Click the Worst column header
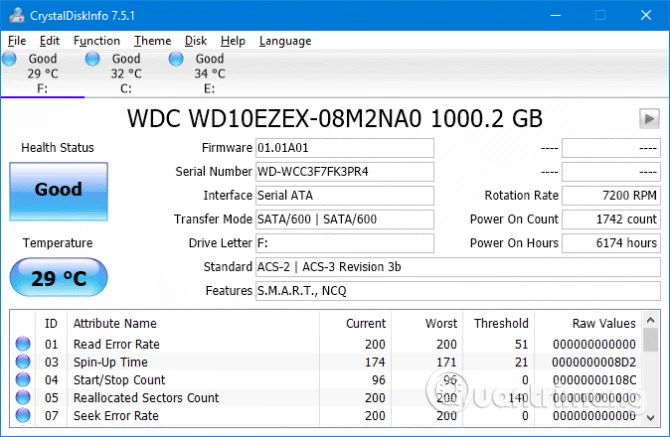Image resolution: width=670 pixels, height=437 pixels. tap(426, 323)
